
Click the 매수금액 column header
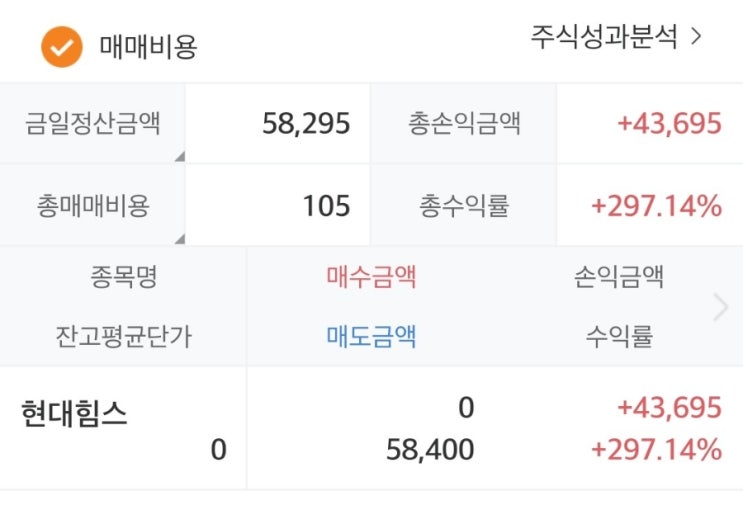[371, 276]
